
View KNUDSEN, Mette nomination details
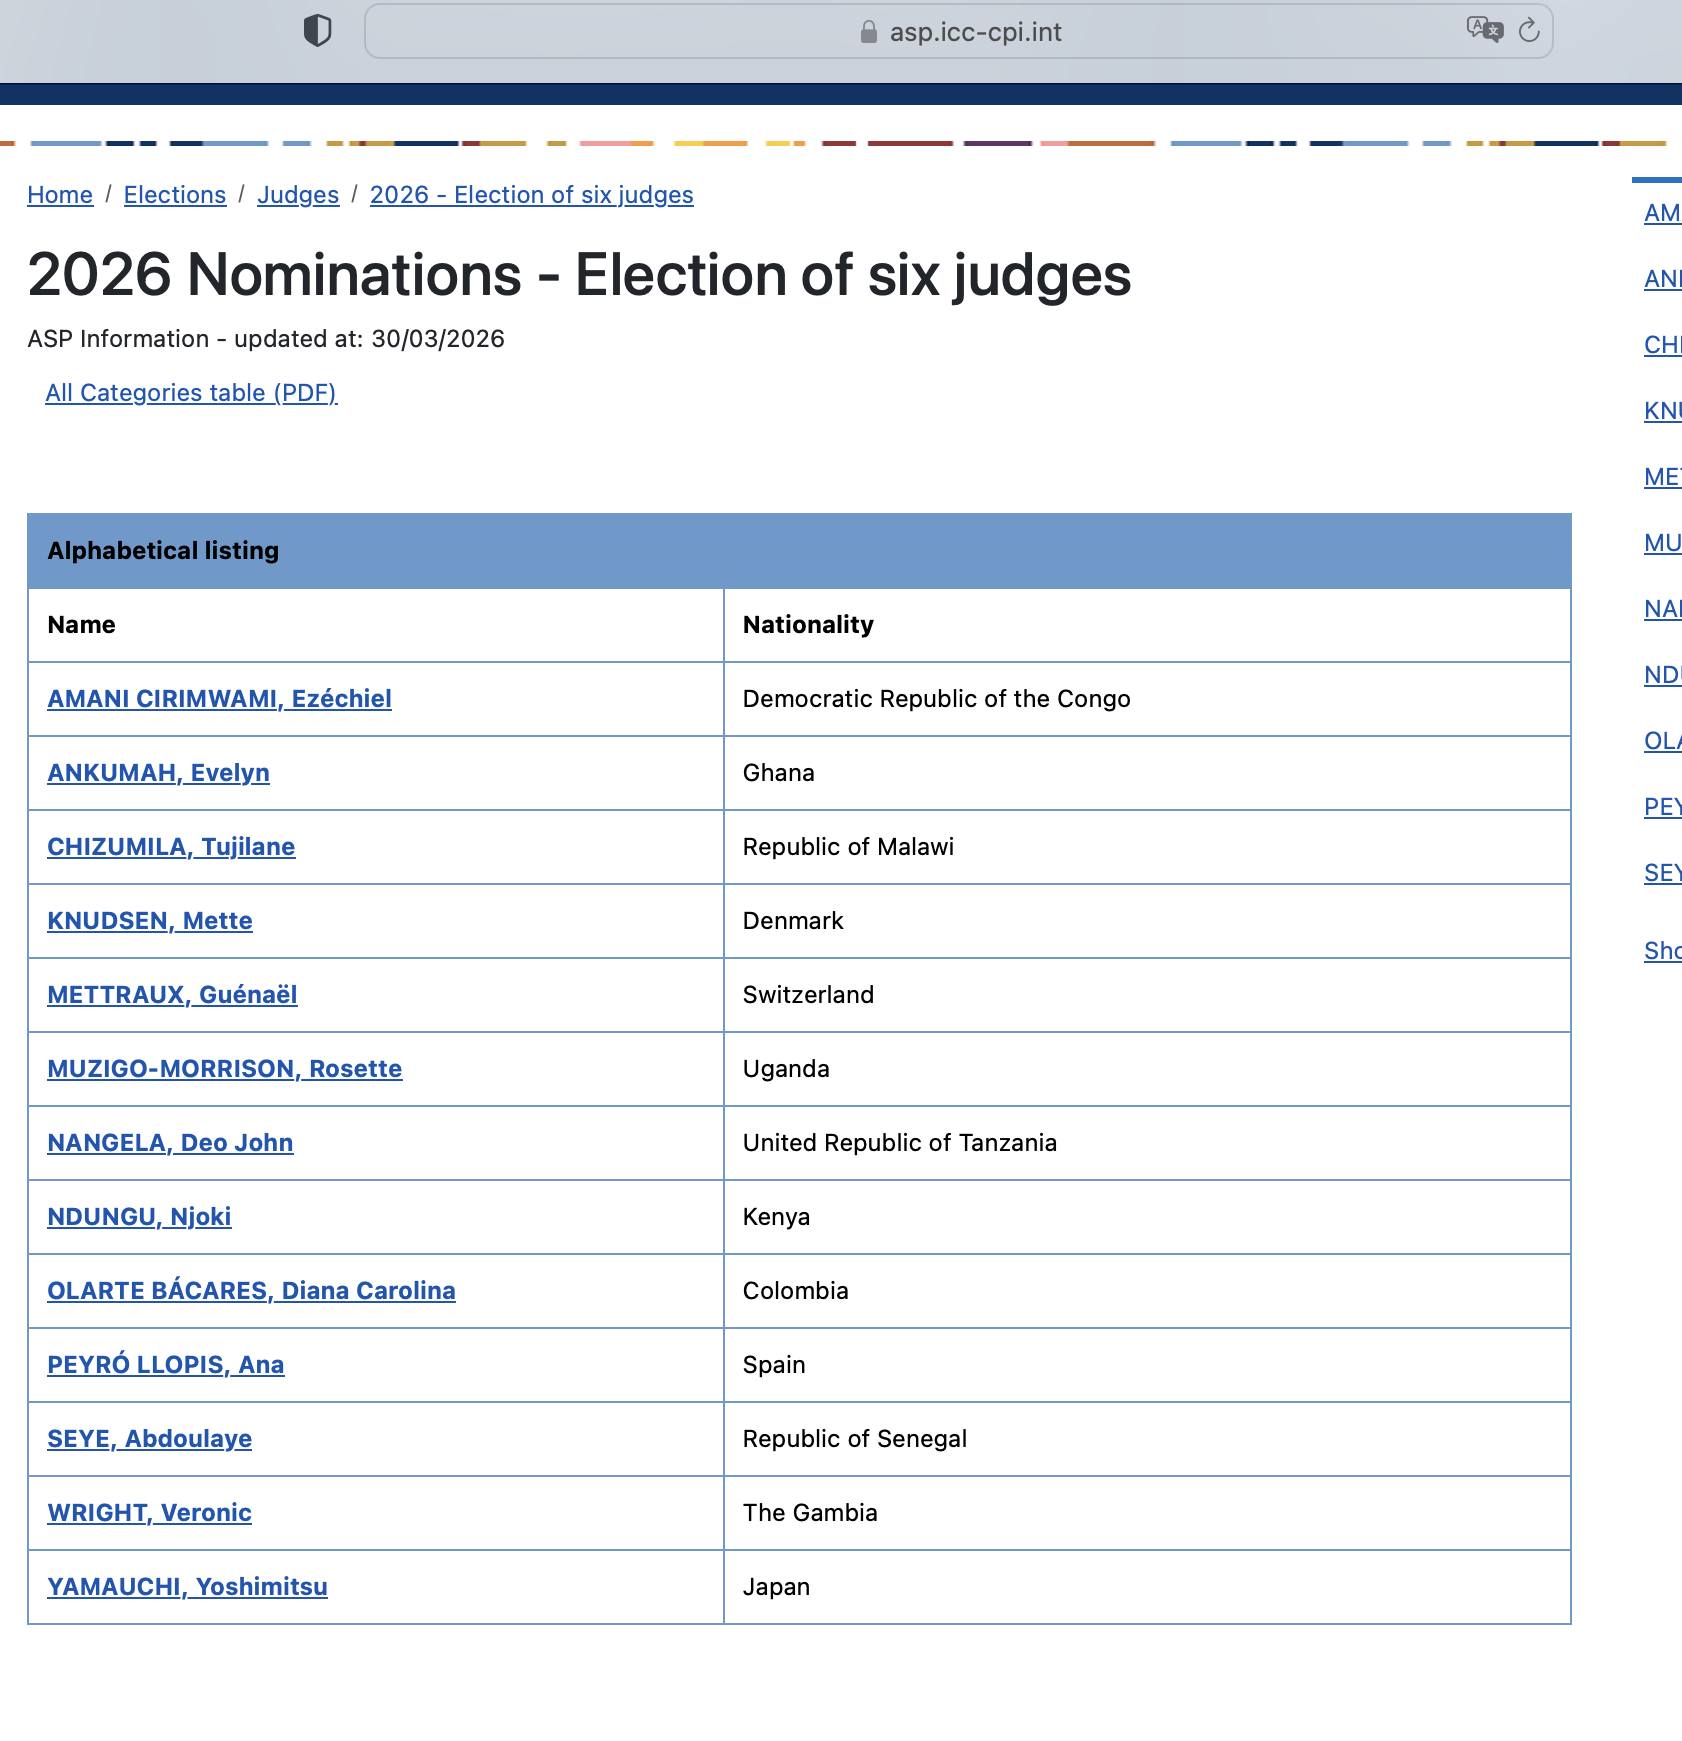[x=150, y=921]
